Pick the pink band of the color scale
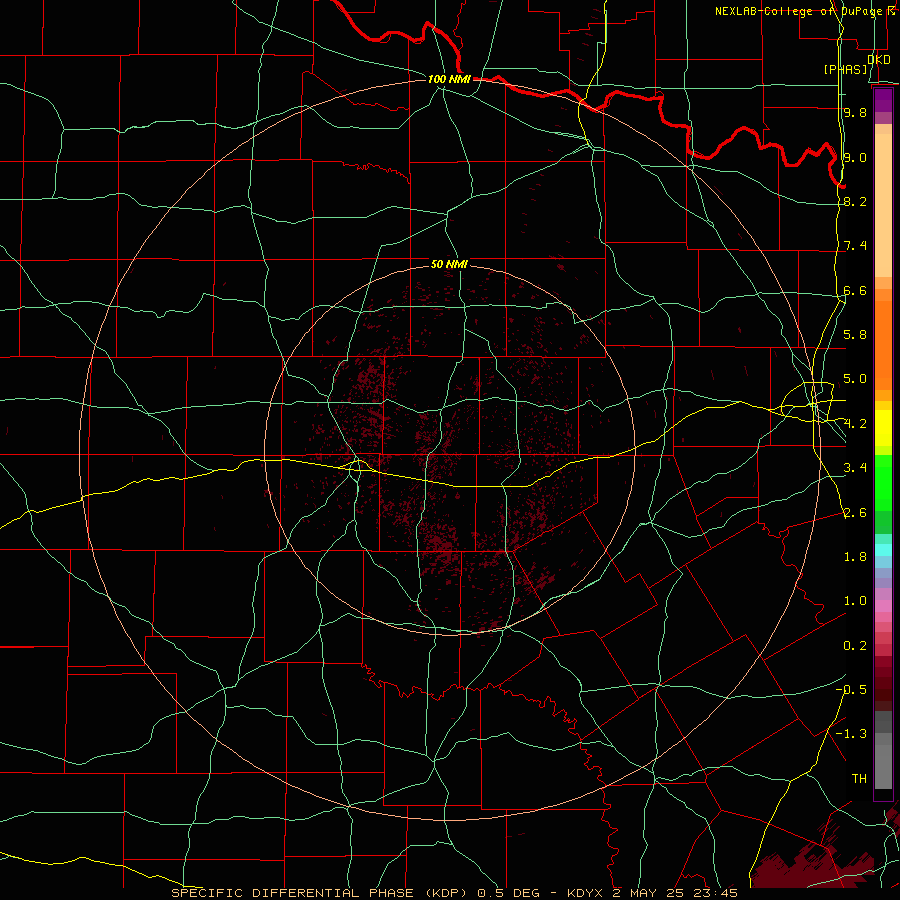Image resolution: width=900 pixels, height=900 pixels. click(x=883, y=606)
